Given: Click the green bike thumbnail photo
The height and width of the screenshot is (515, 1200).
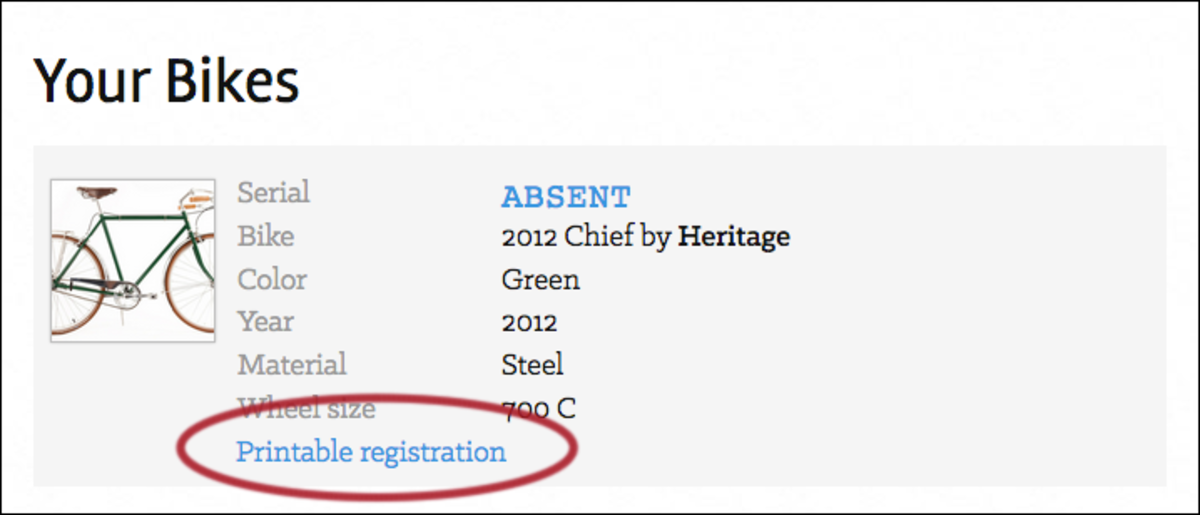Looking at the screenshot, I should [133, 261].
